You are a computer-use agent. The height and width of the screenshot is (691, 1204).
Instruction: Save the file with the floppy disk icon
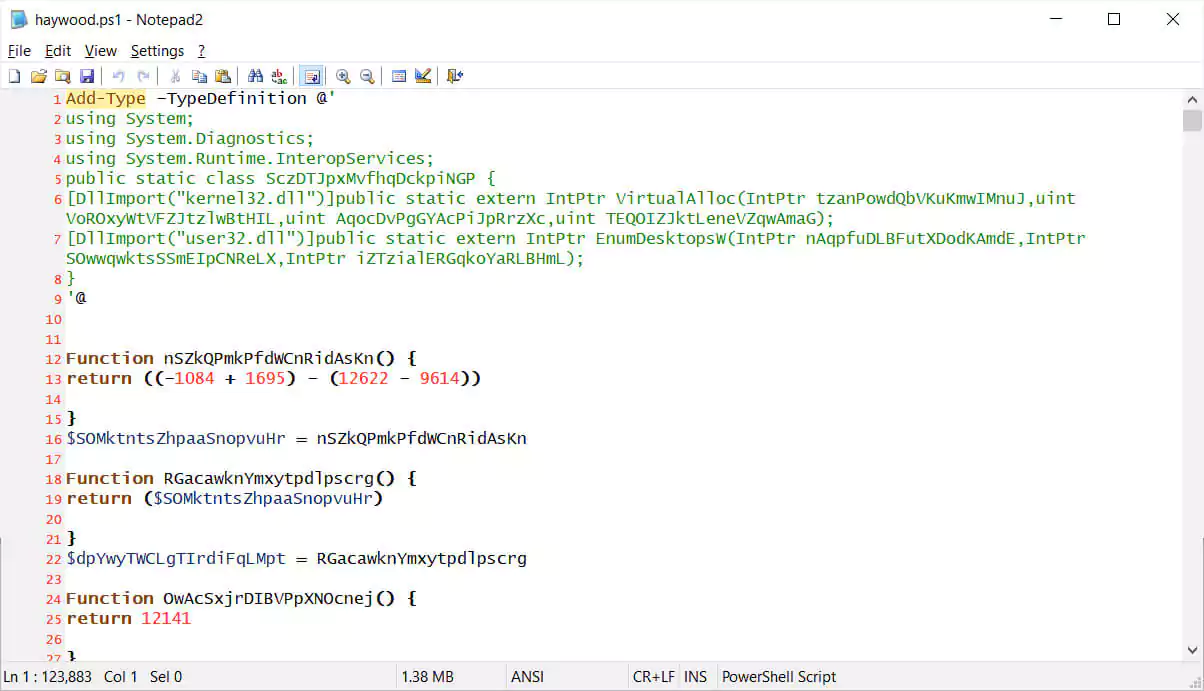[x=86, y=76]
